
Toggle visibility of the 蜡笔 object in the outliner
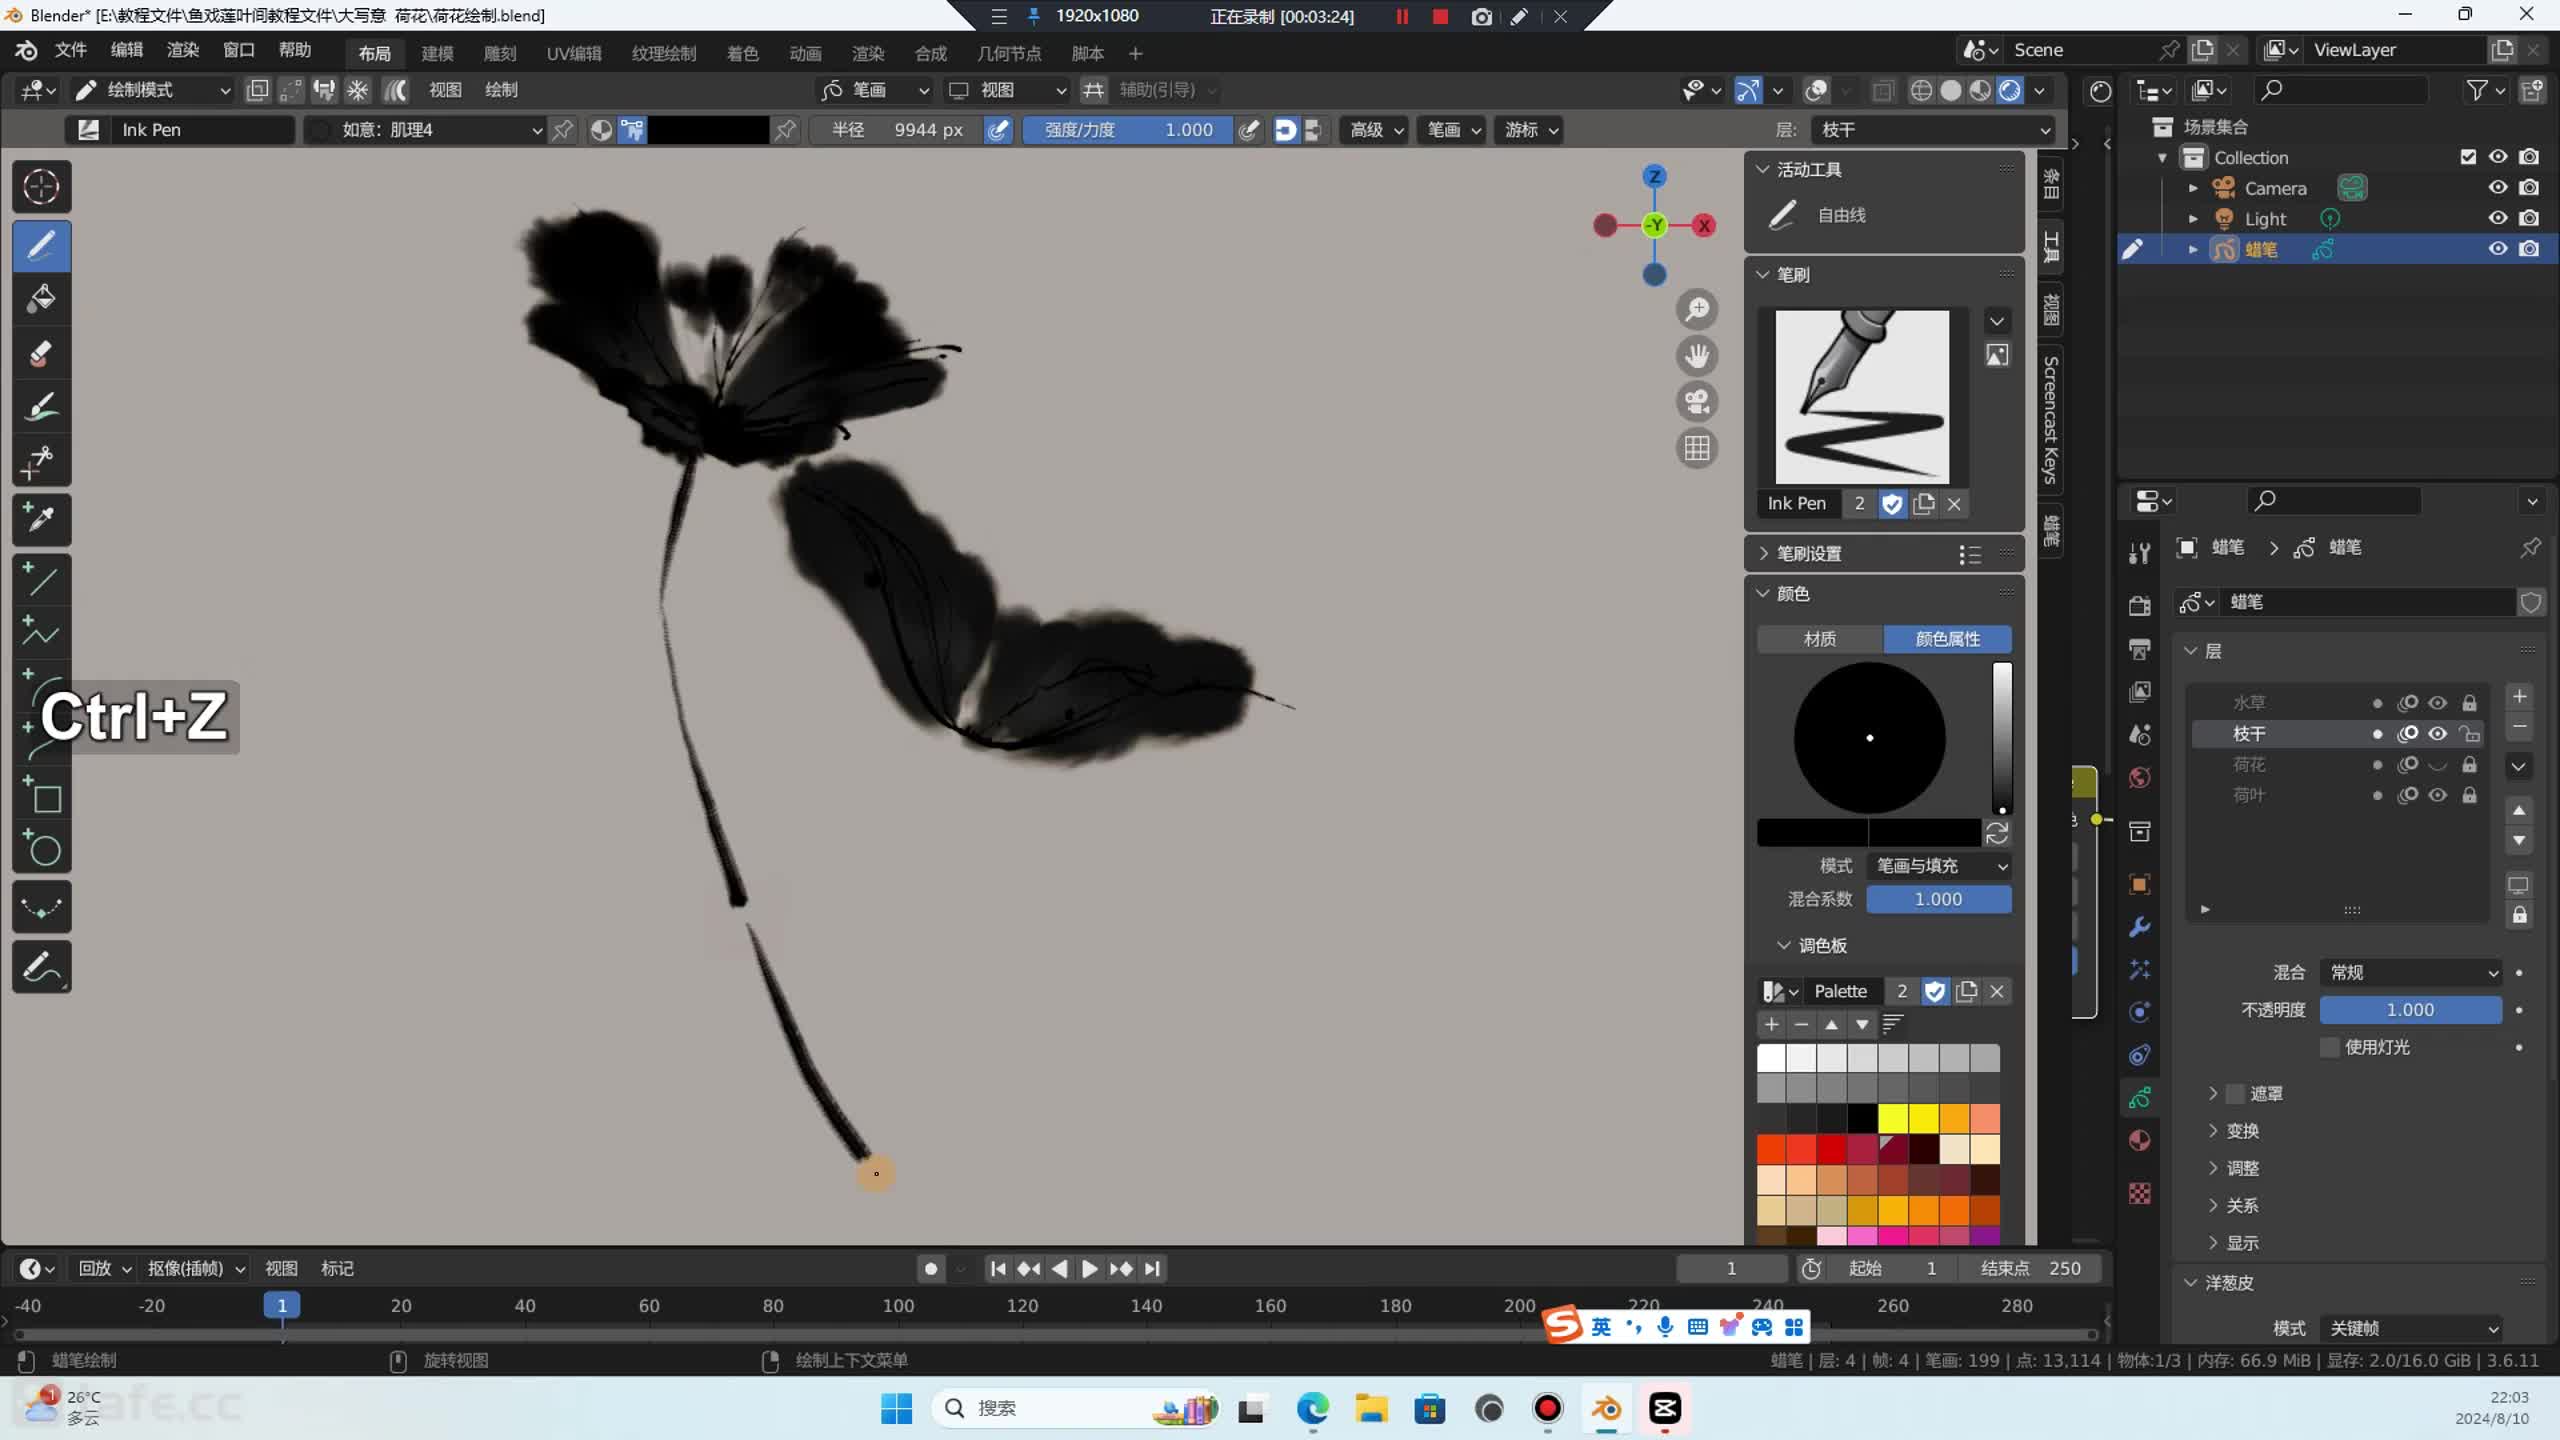tap(2498, 249)
